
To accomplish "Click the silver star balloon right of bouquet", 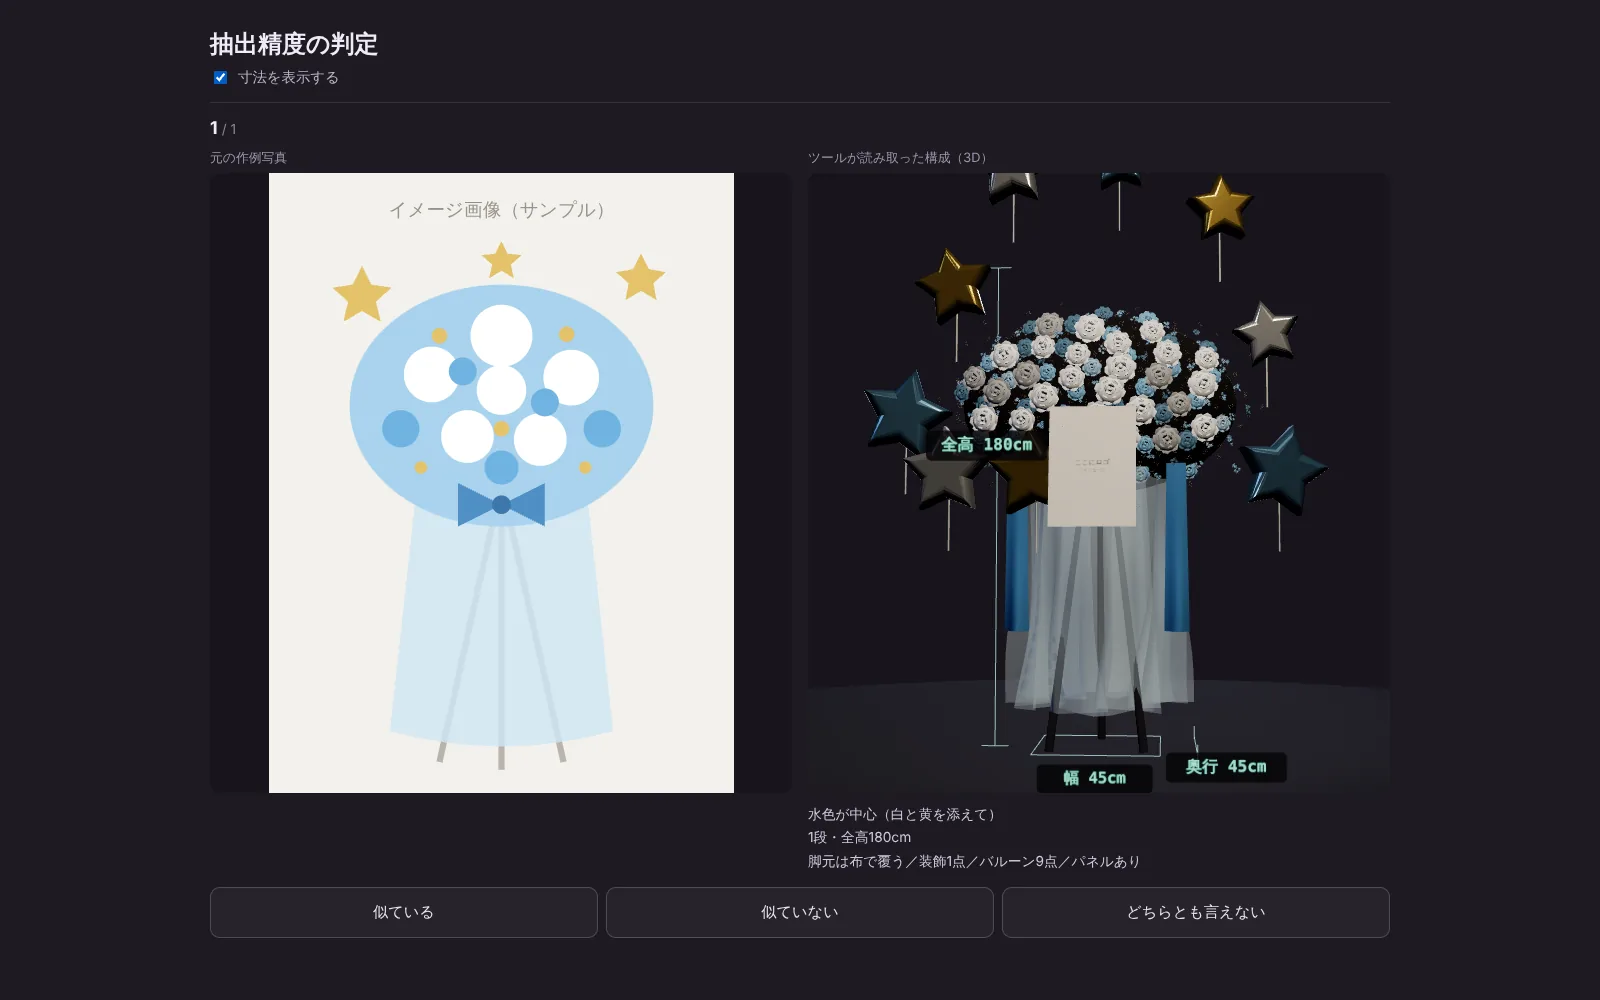I will 1266,330.
